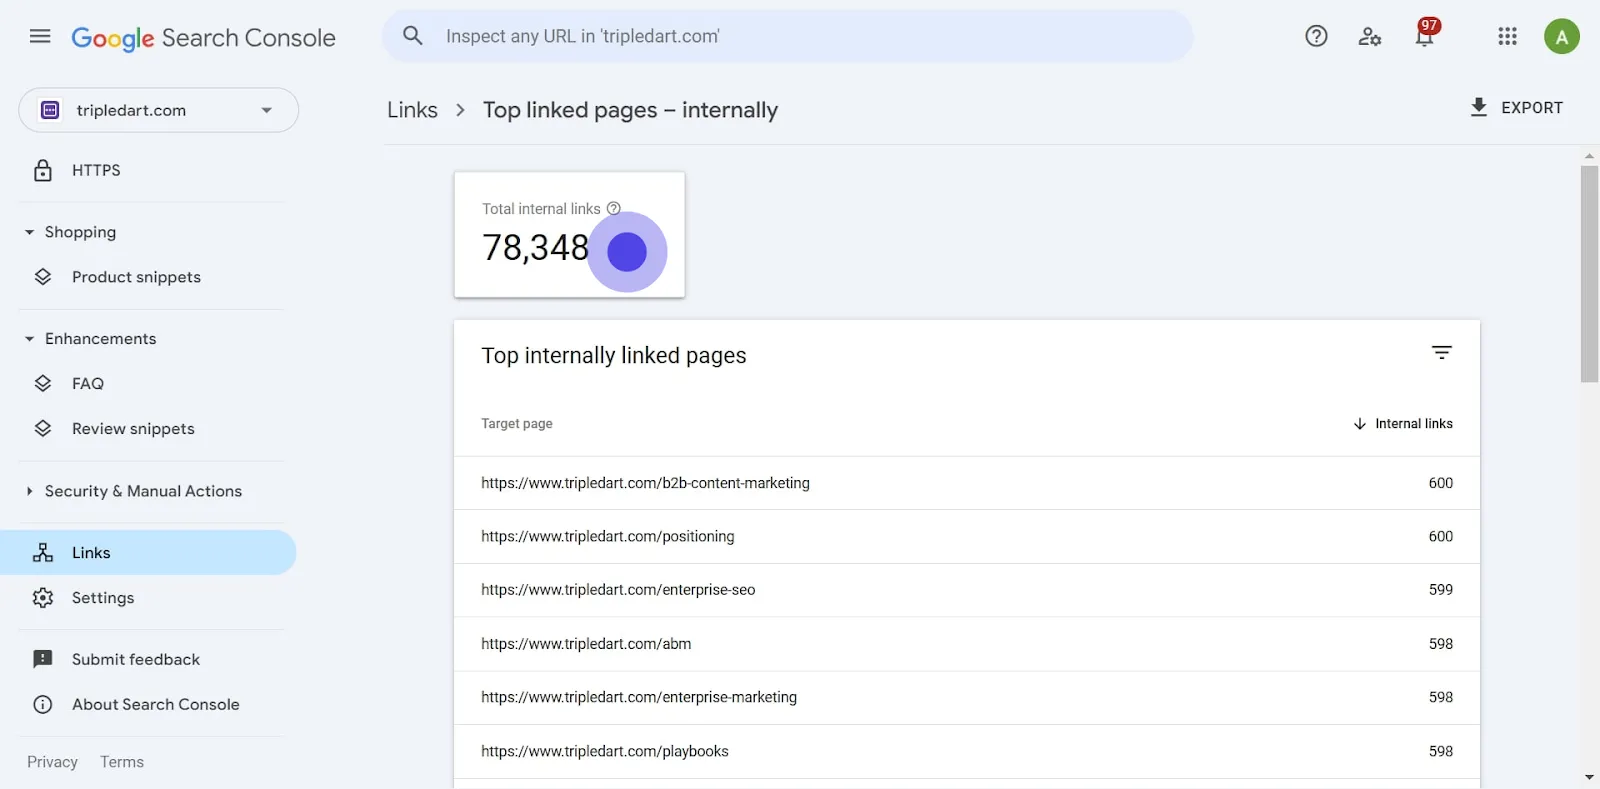The image size is (1600, 789).
Task: Open About Search Console
Action: 150,704
